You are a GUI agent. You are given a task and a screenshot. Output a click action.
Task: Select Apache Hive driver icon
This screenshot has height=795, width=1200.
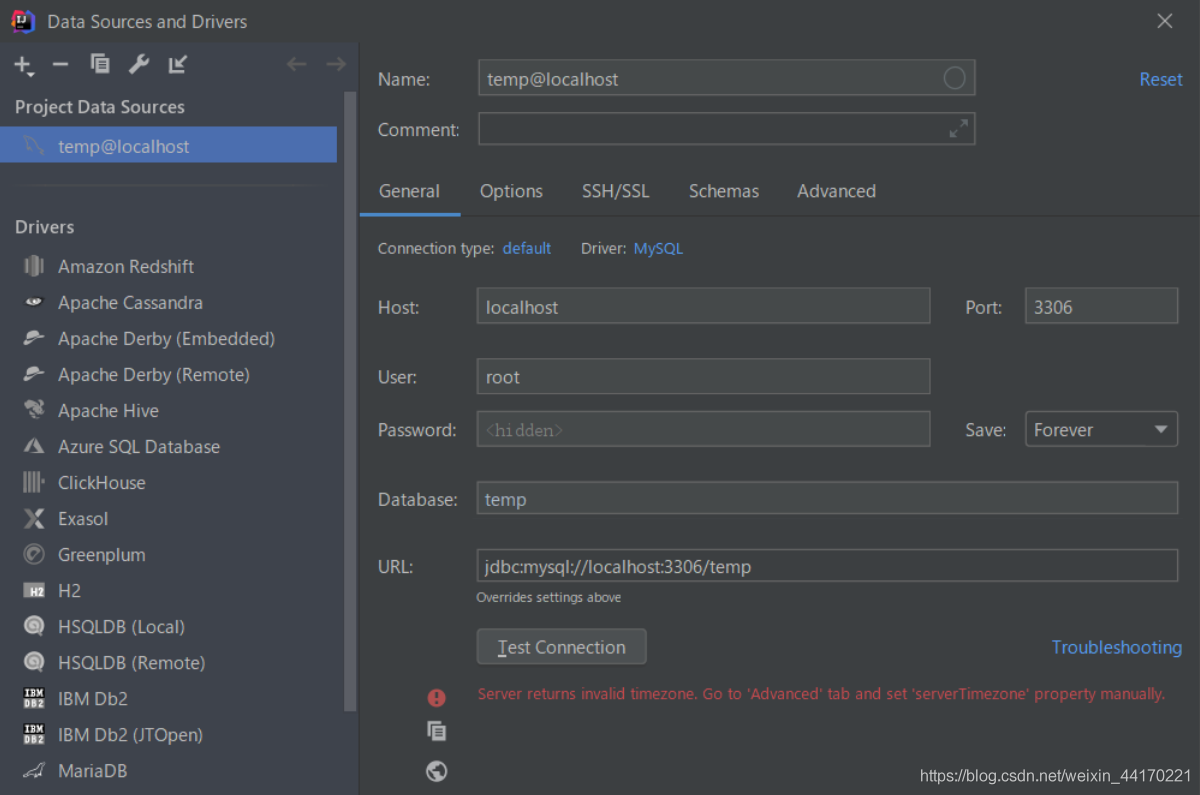[x=34, y=410]
